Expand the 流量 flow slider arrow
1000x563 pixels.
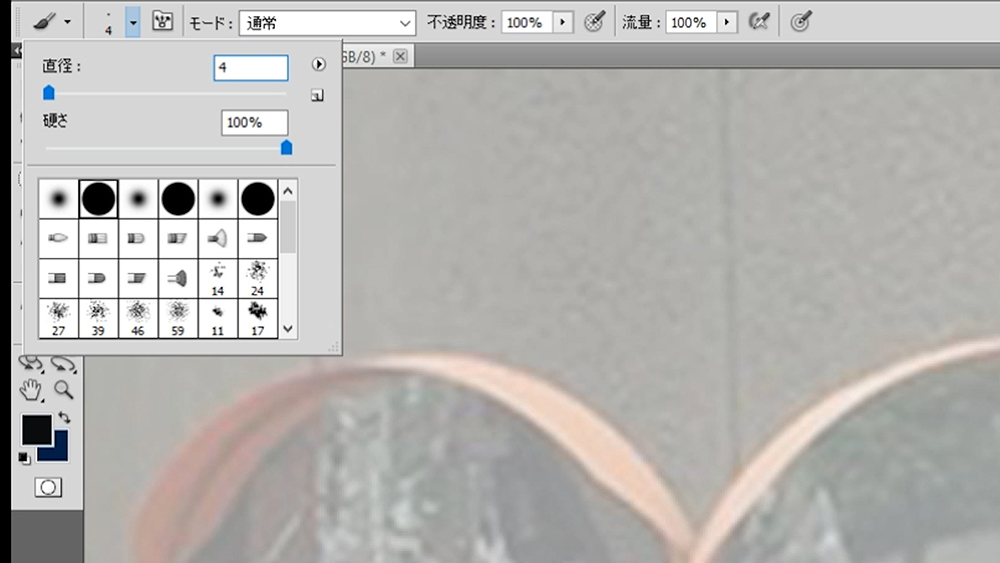click(x=727, y=22)
